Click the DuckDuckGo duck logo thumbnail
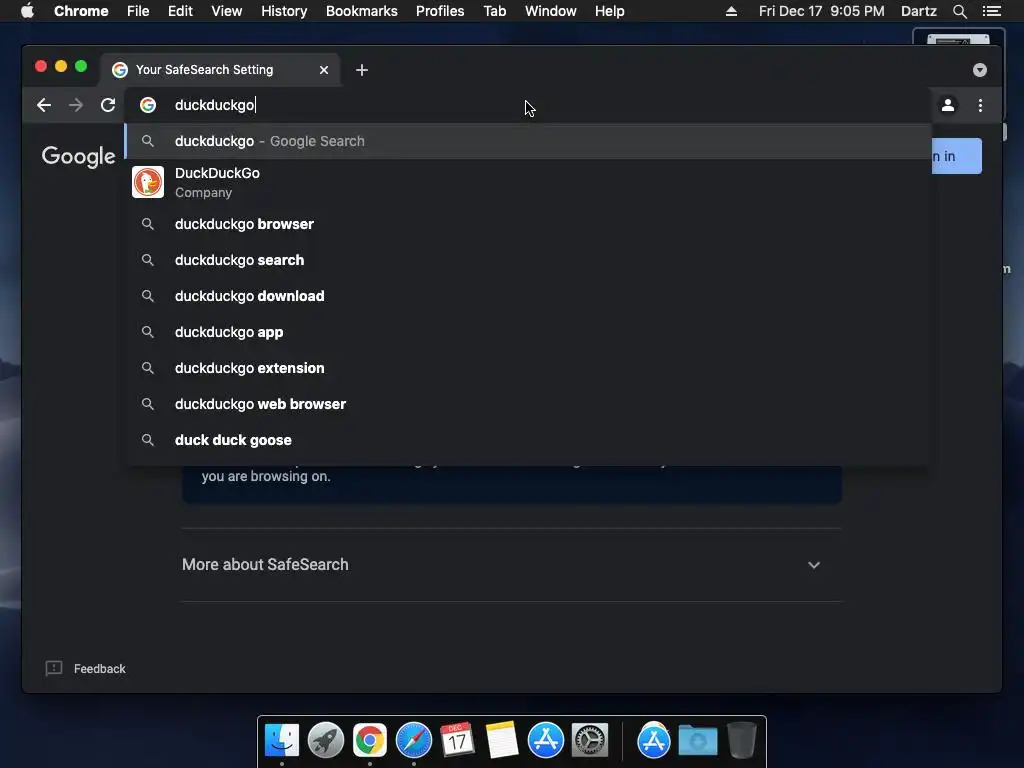The image size is (1024, 768). coord(148,182)
